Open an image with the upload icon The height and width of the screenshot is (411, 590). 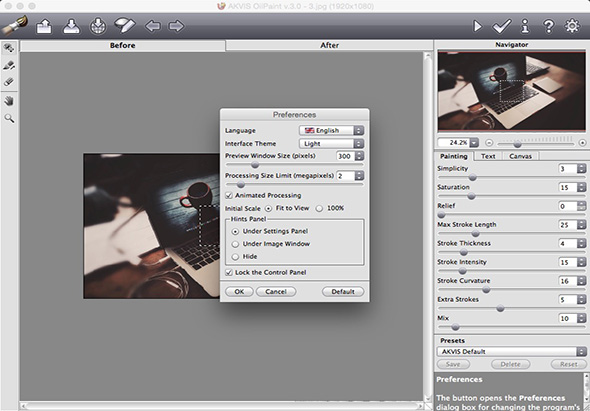[44, 26]
